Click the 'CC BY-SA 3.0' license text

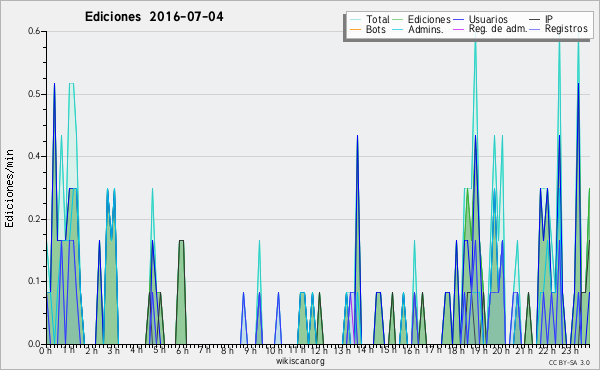click(569, 363)
